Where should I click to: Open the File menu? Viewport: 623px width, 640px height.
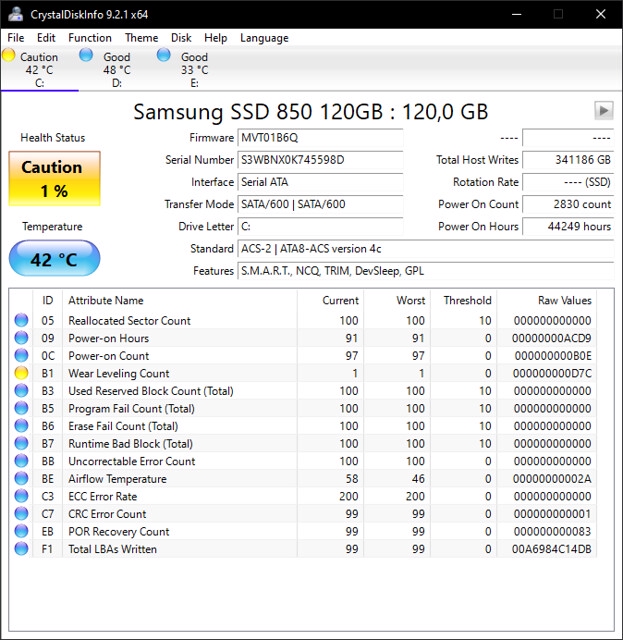(16, 38)
